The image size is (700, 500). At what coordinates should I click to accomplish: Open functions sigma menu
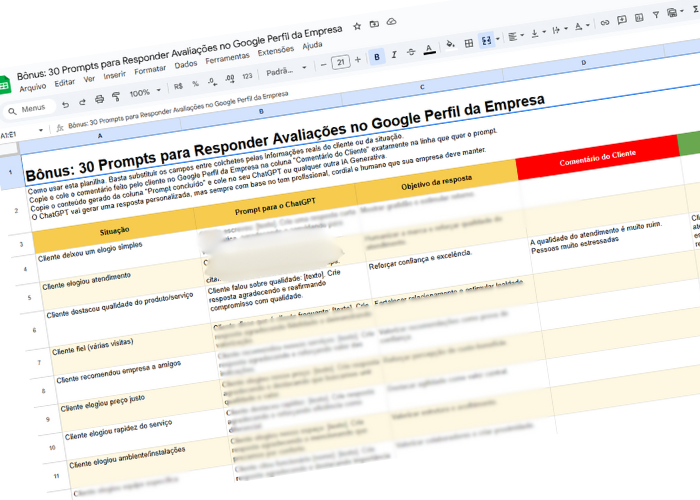(696, 9)
